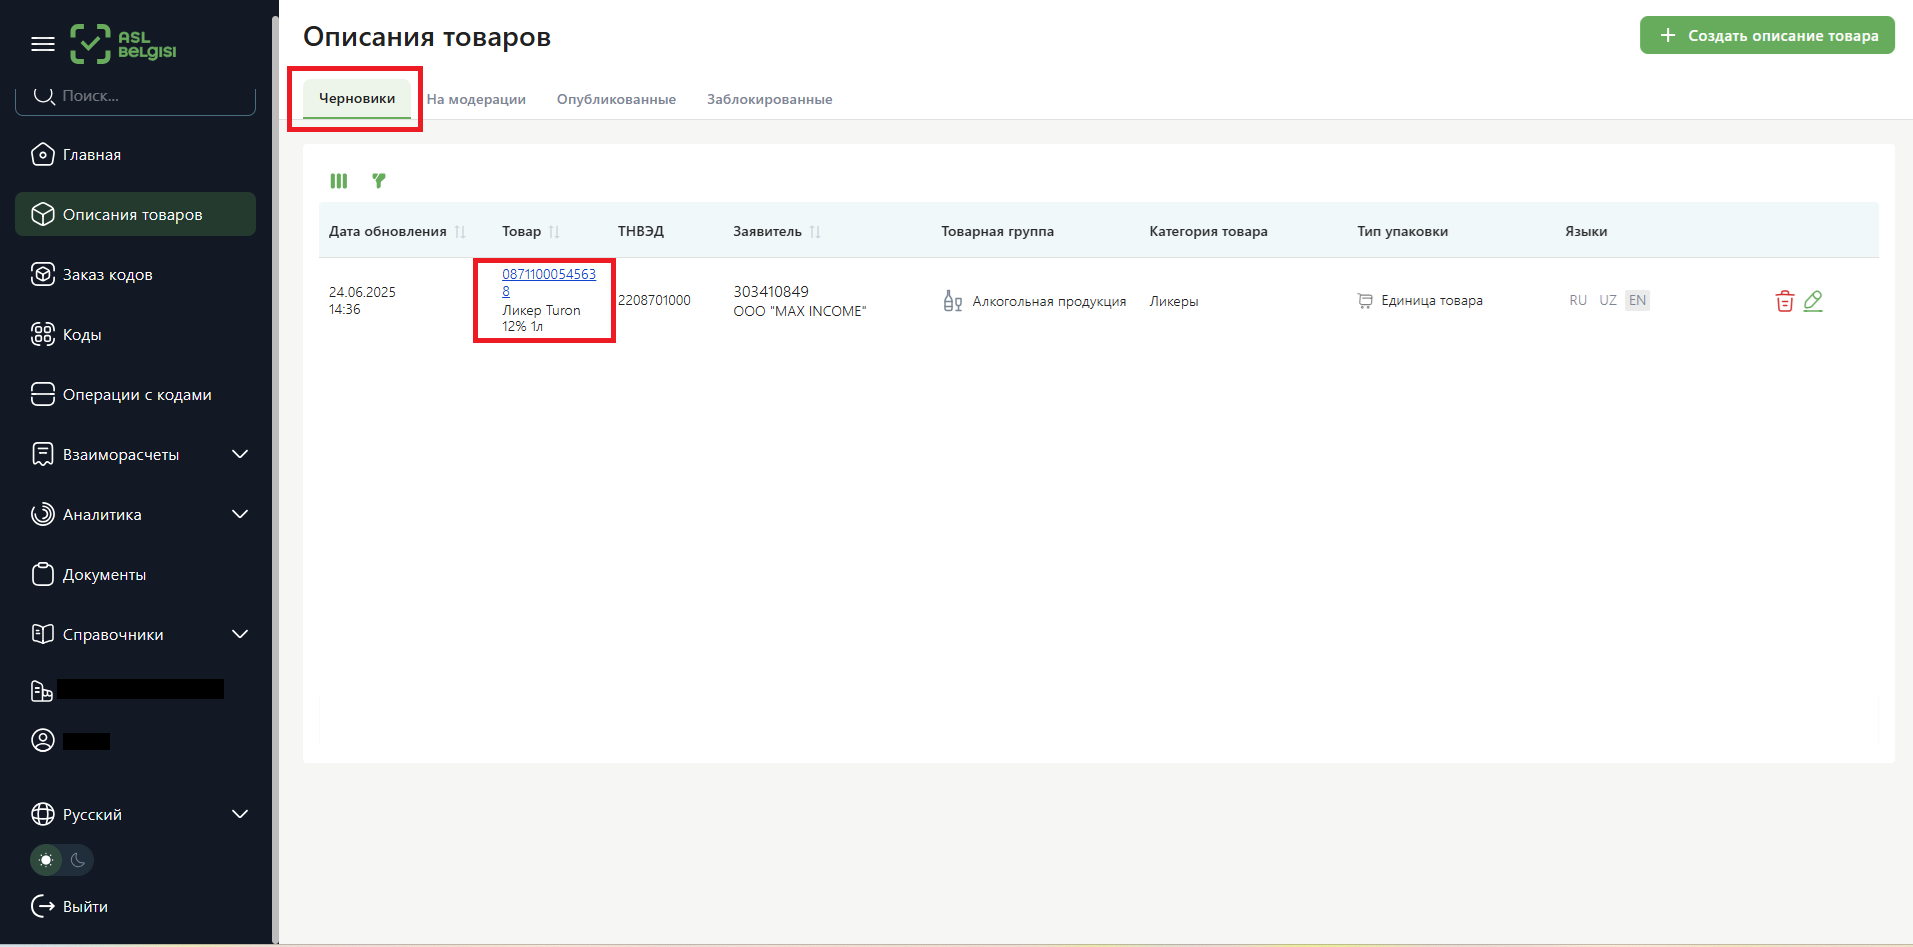Screen dimensions: 1913x947
Task: Switch to dark theme moon toggle
Action: pyautogui.click(x=78, y=860)
